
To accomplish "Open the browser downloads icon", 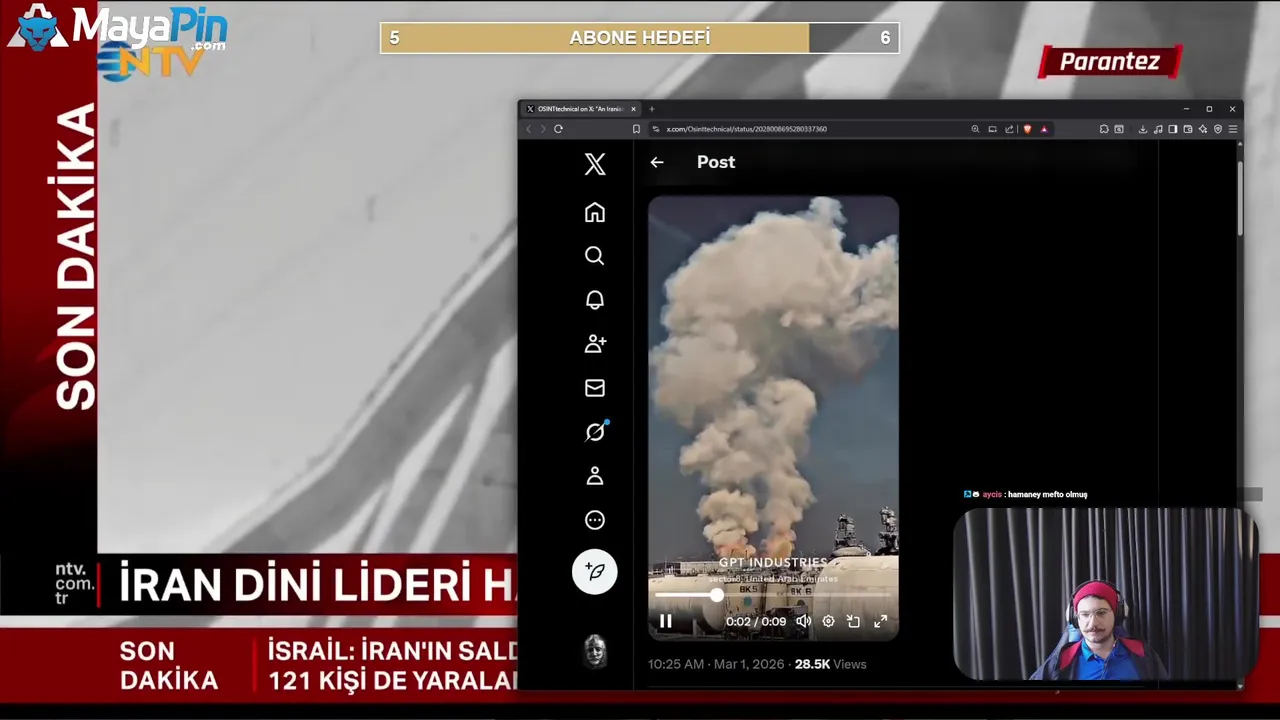I will click(1143, 129).
